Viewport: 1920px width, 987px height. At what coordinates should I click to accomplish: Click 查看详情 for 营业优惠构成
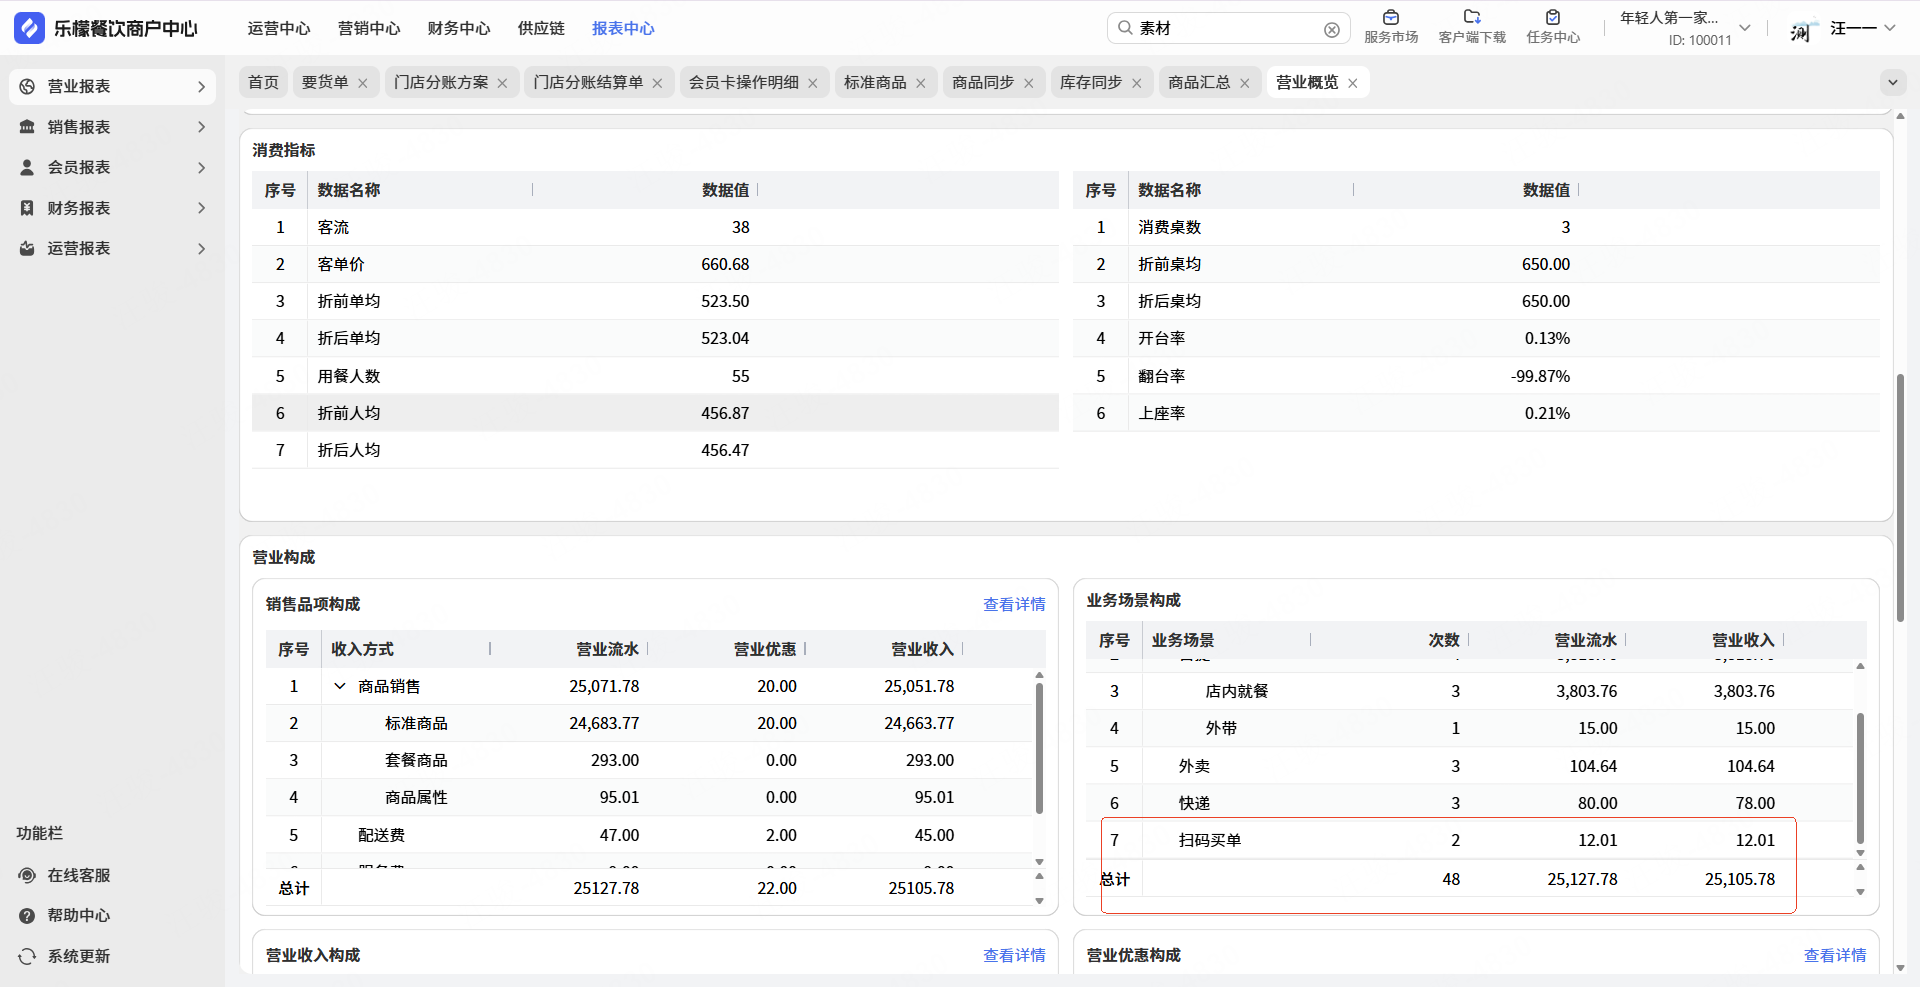[1835, 956]
